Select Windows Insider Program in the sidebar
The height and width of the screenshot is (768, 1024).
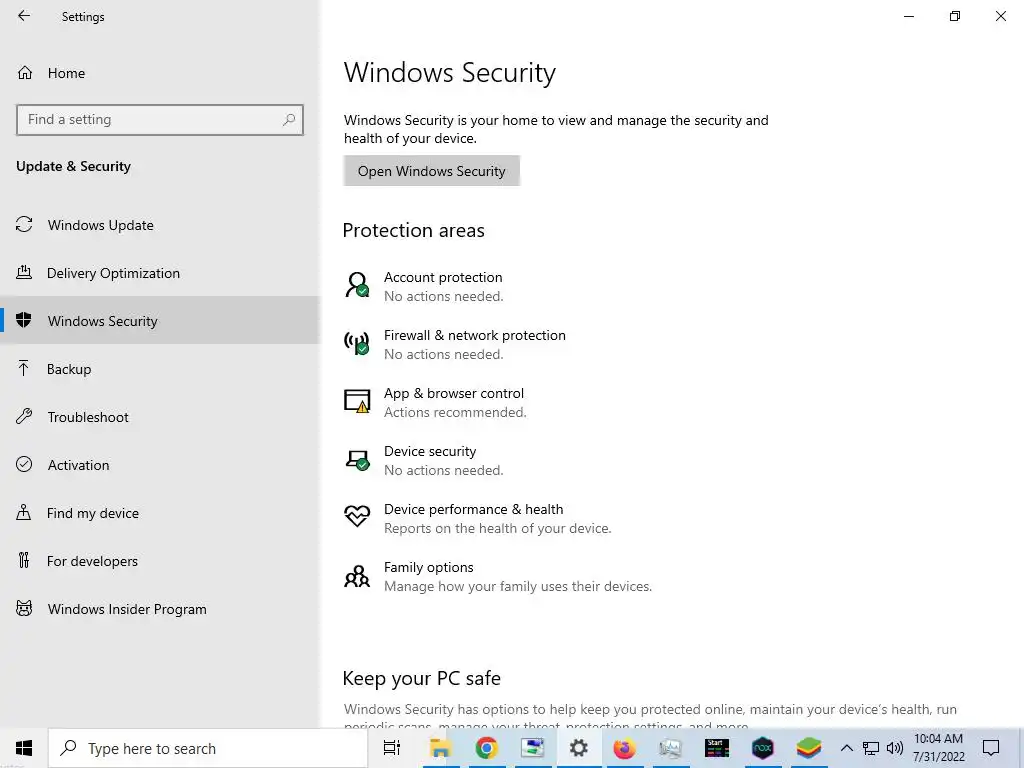[x=160, y=609]
